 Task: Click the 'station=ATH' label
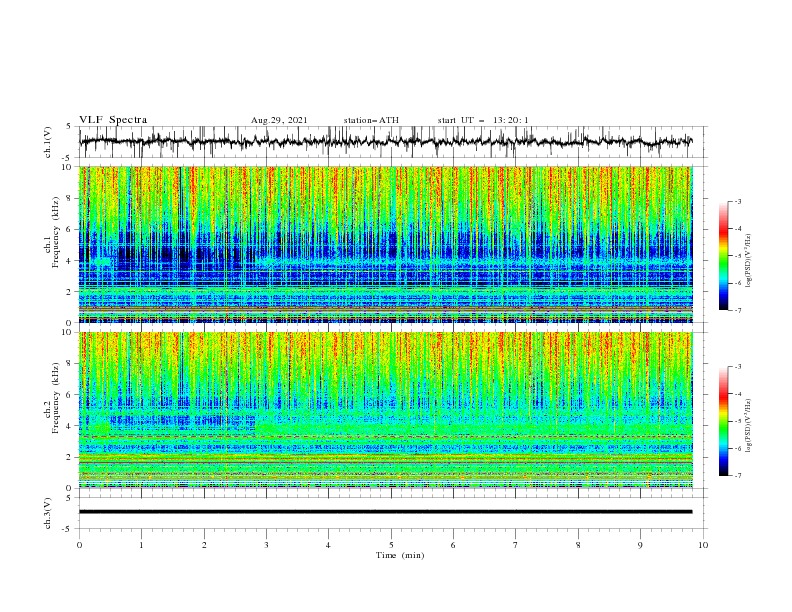[371, 120]
